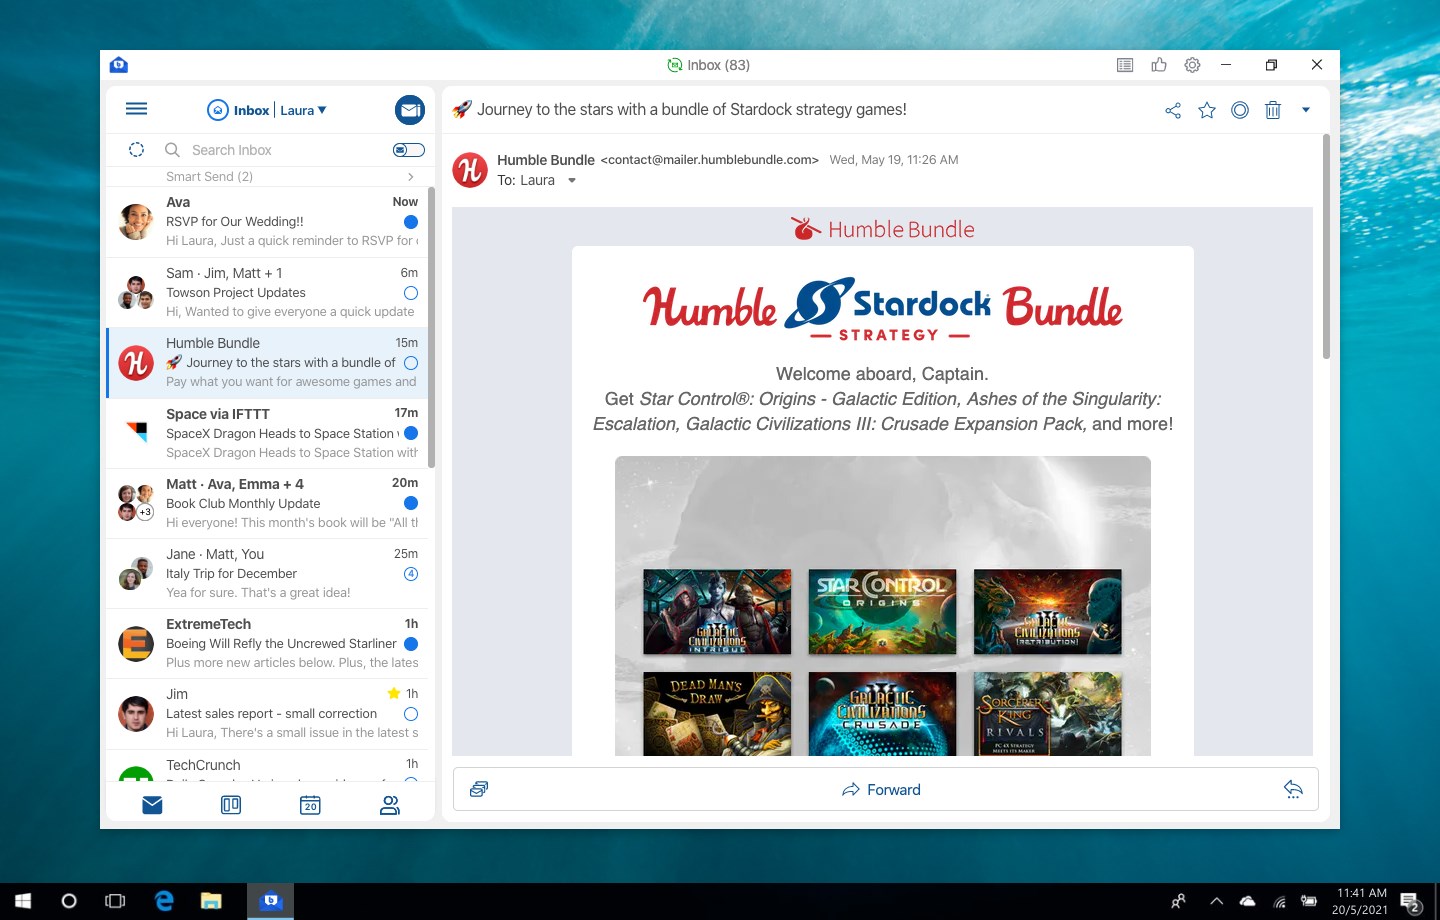
Task: Open ExtremeTech Boeing Starliner email
Action: 267,644
